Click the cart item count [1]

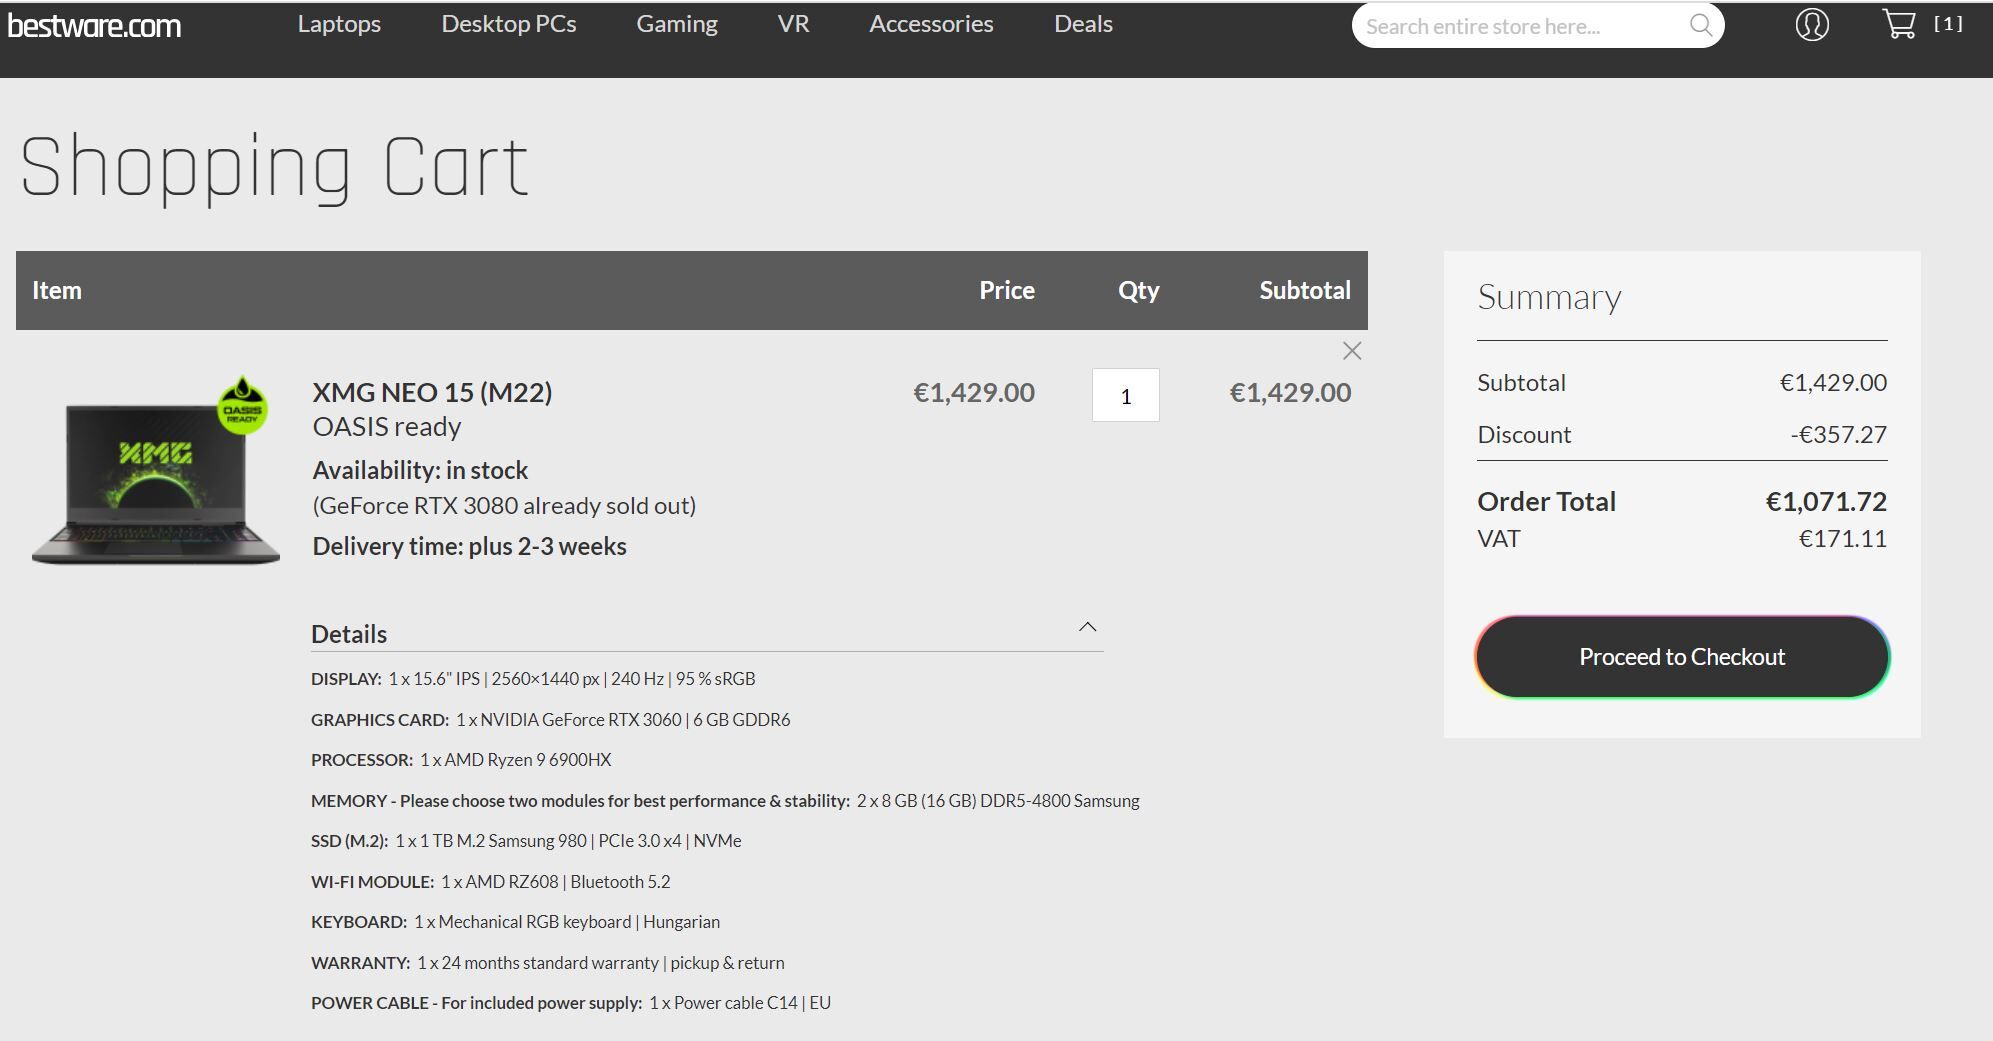click(1947, 24)
